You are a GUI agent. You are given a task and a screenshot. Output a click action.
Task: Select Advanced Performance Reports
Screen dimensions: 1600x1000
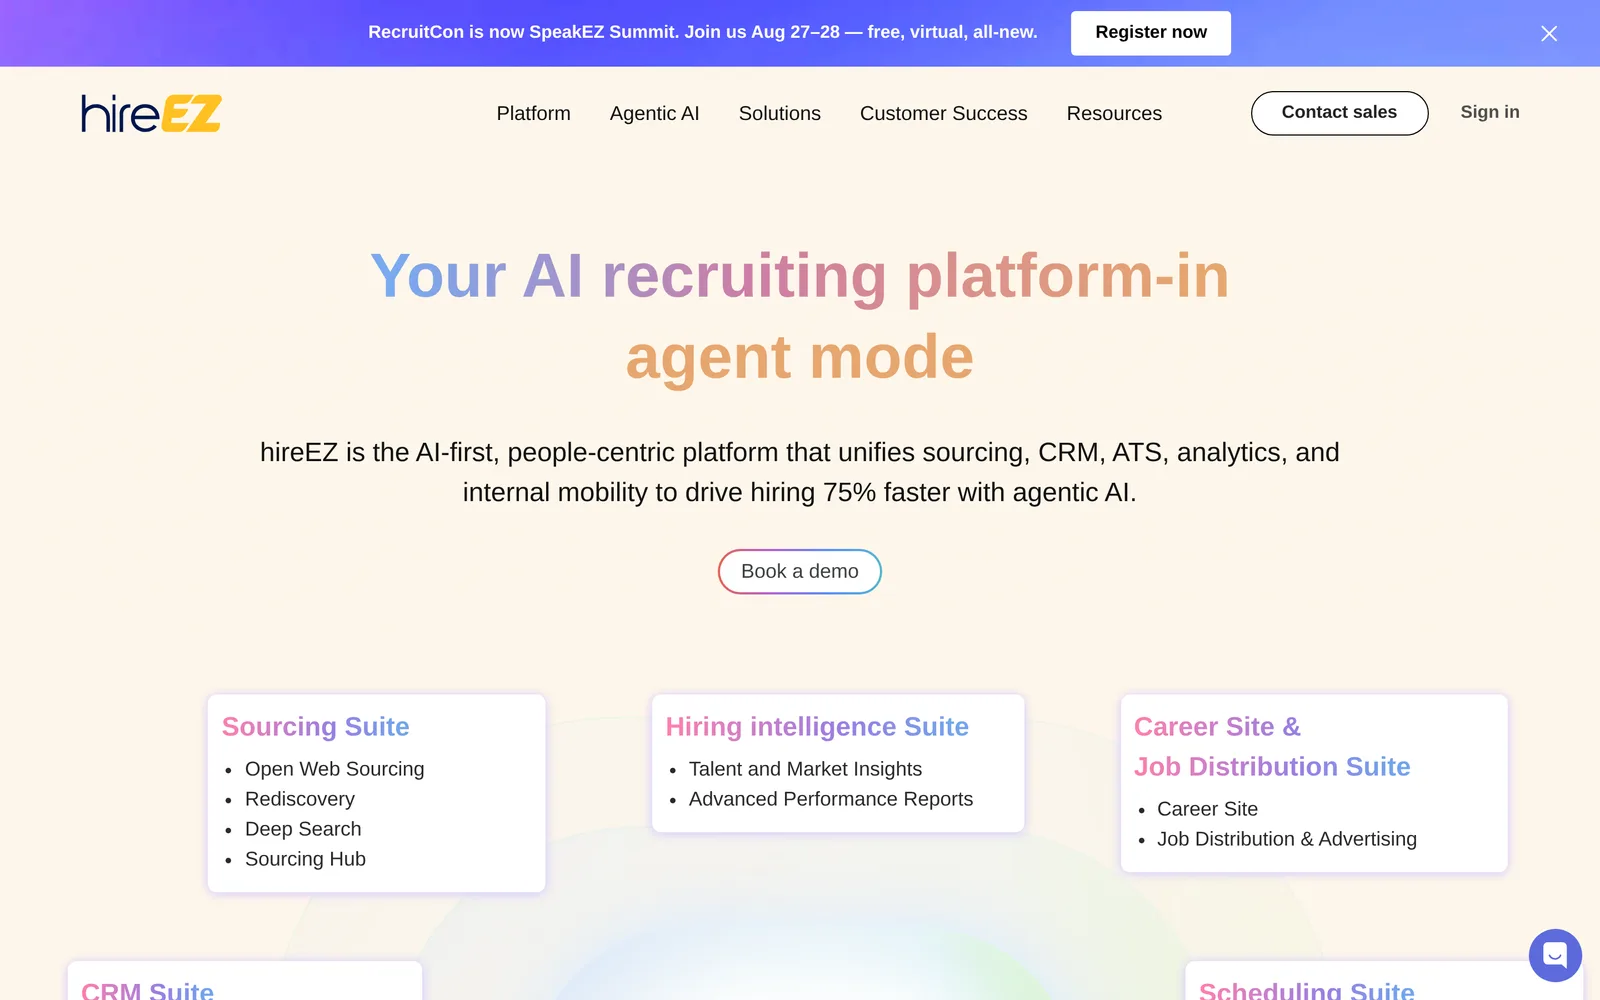click(831, 799)
